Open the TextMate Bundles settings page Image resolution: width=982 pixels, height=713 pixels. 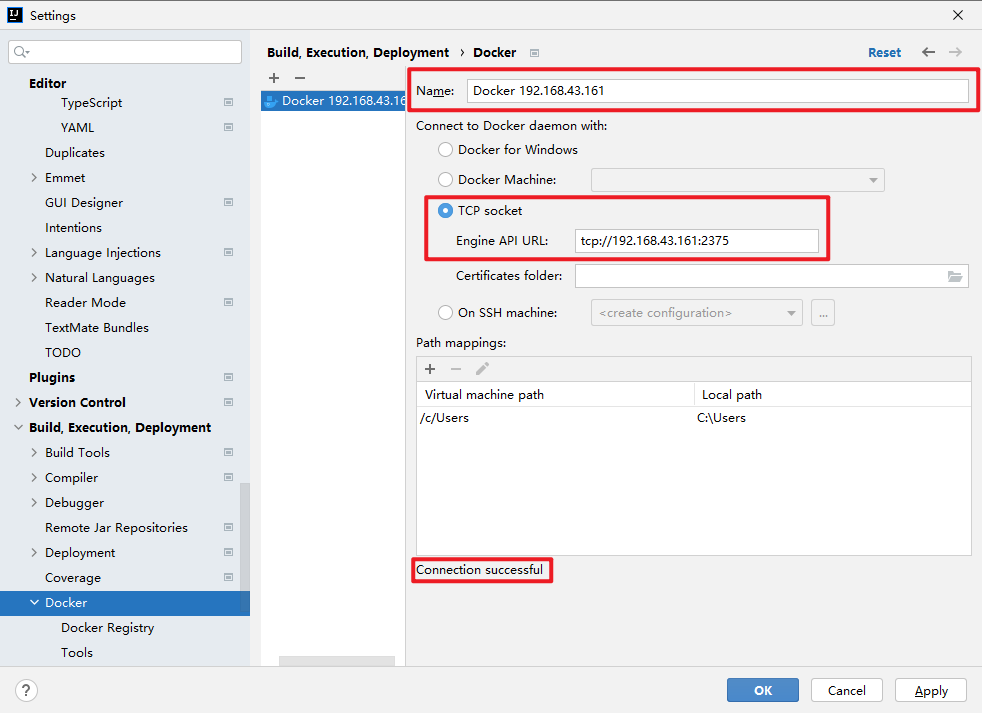pos(97,328)
